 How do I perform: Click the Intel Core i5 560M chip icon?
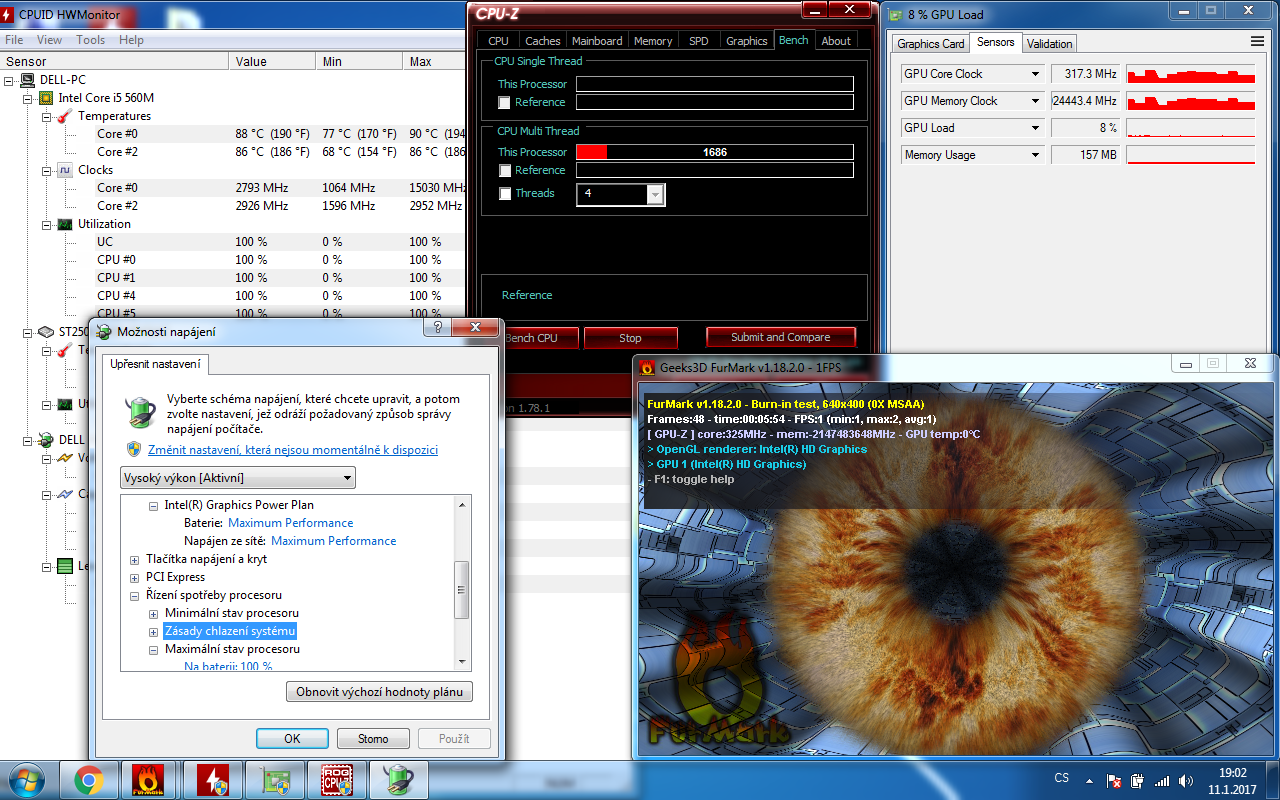(46, 98)
